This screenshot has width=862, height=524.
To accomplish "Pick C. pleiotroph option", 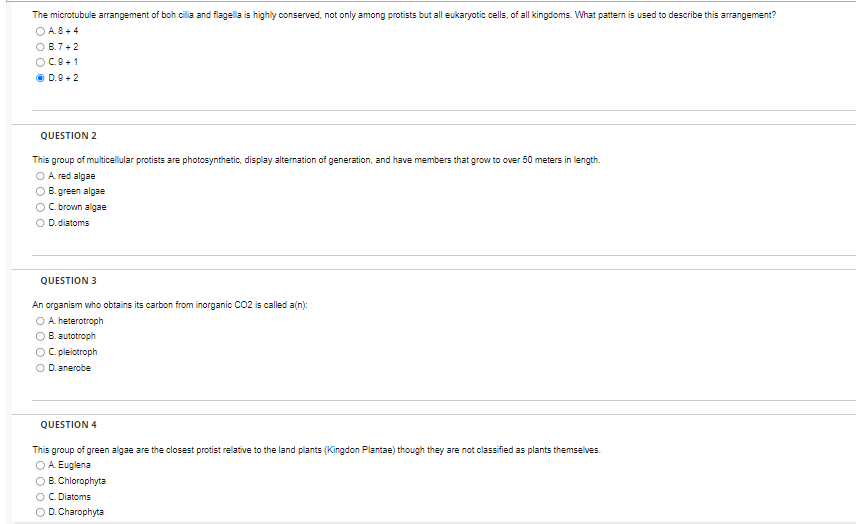I will tap(40, 352).
